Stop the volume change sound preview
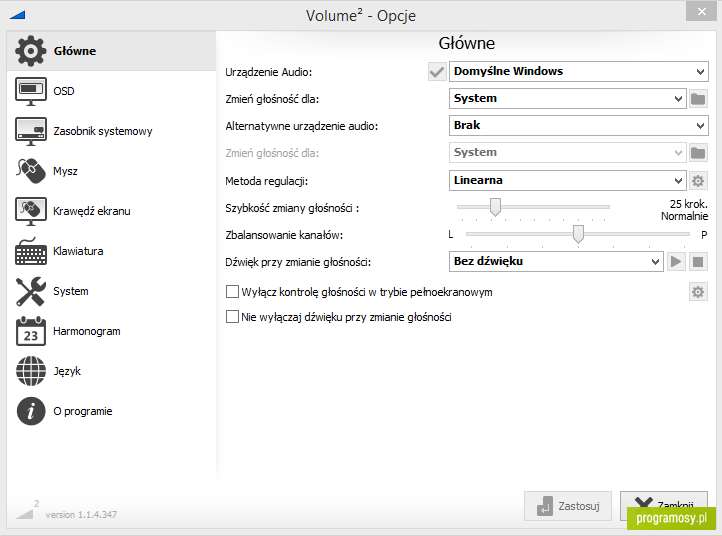This screenshot has height=536, width=722. 698,262
